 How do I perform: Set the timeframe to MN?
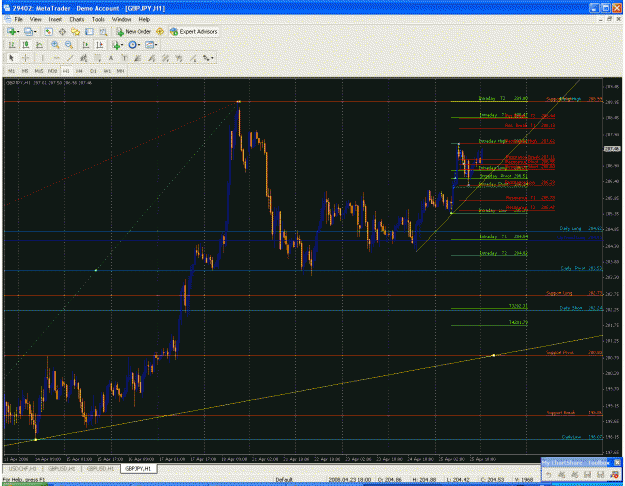(x=120, y=71)
